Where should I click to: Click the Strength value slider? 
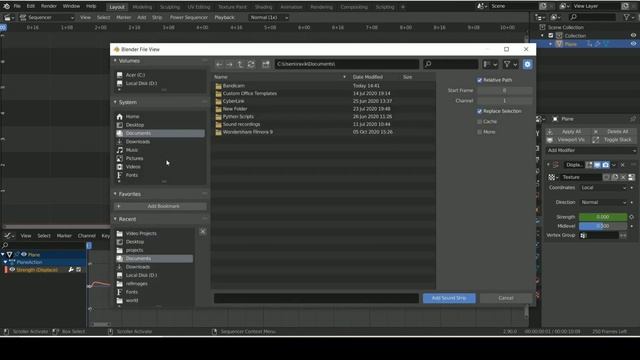(603, 217)
